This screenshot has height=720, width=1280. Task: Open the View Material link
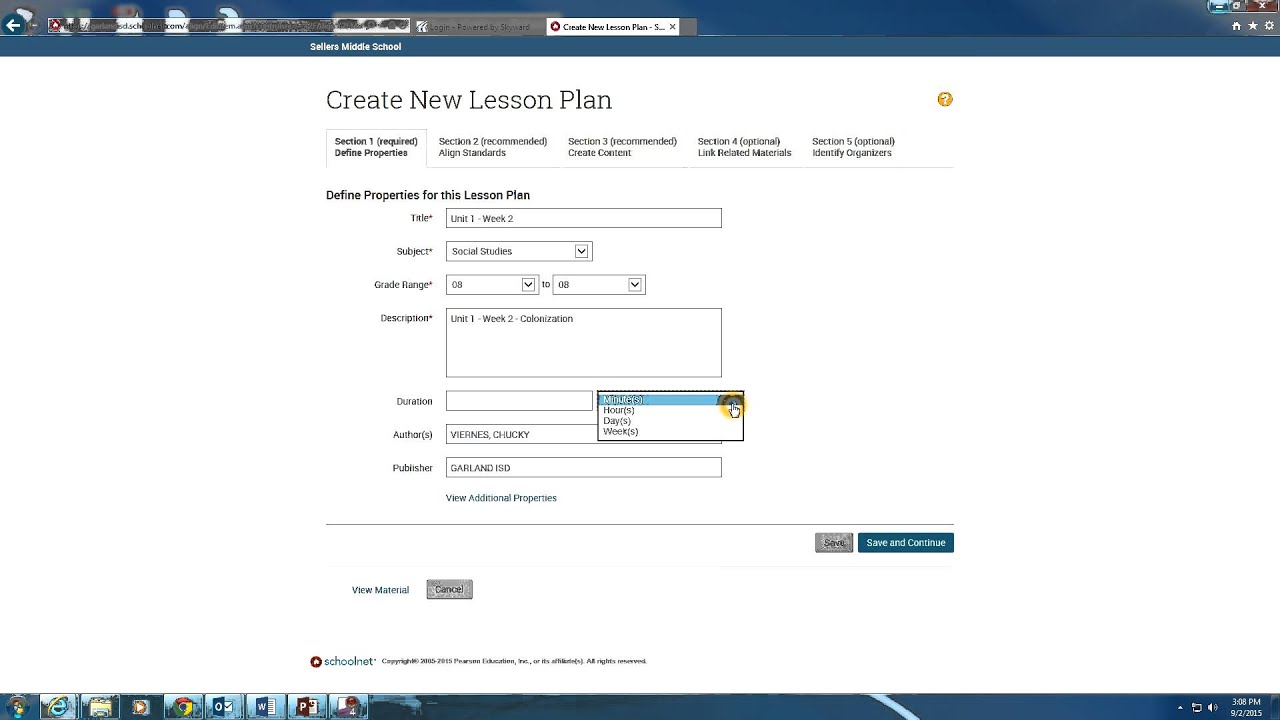pos(380,590)
